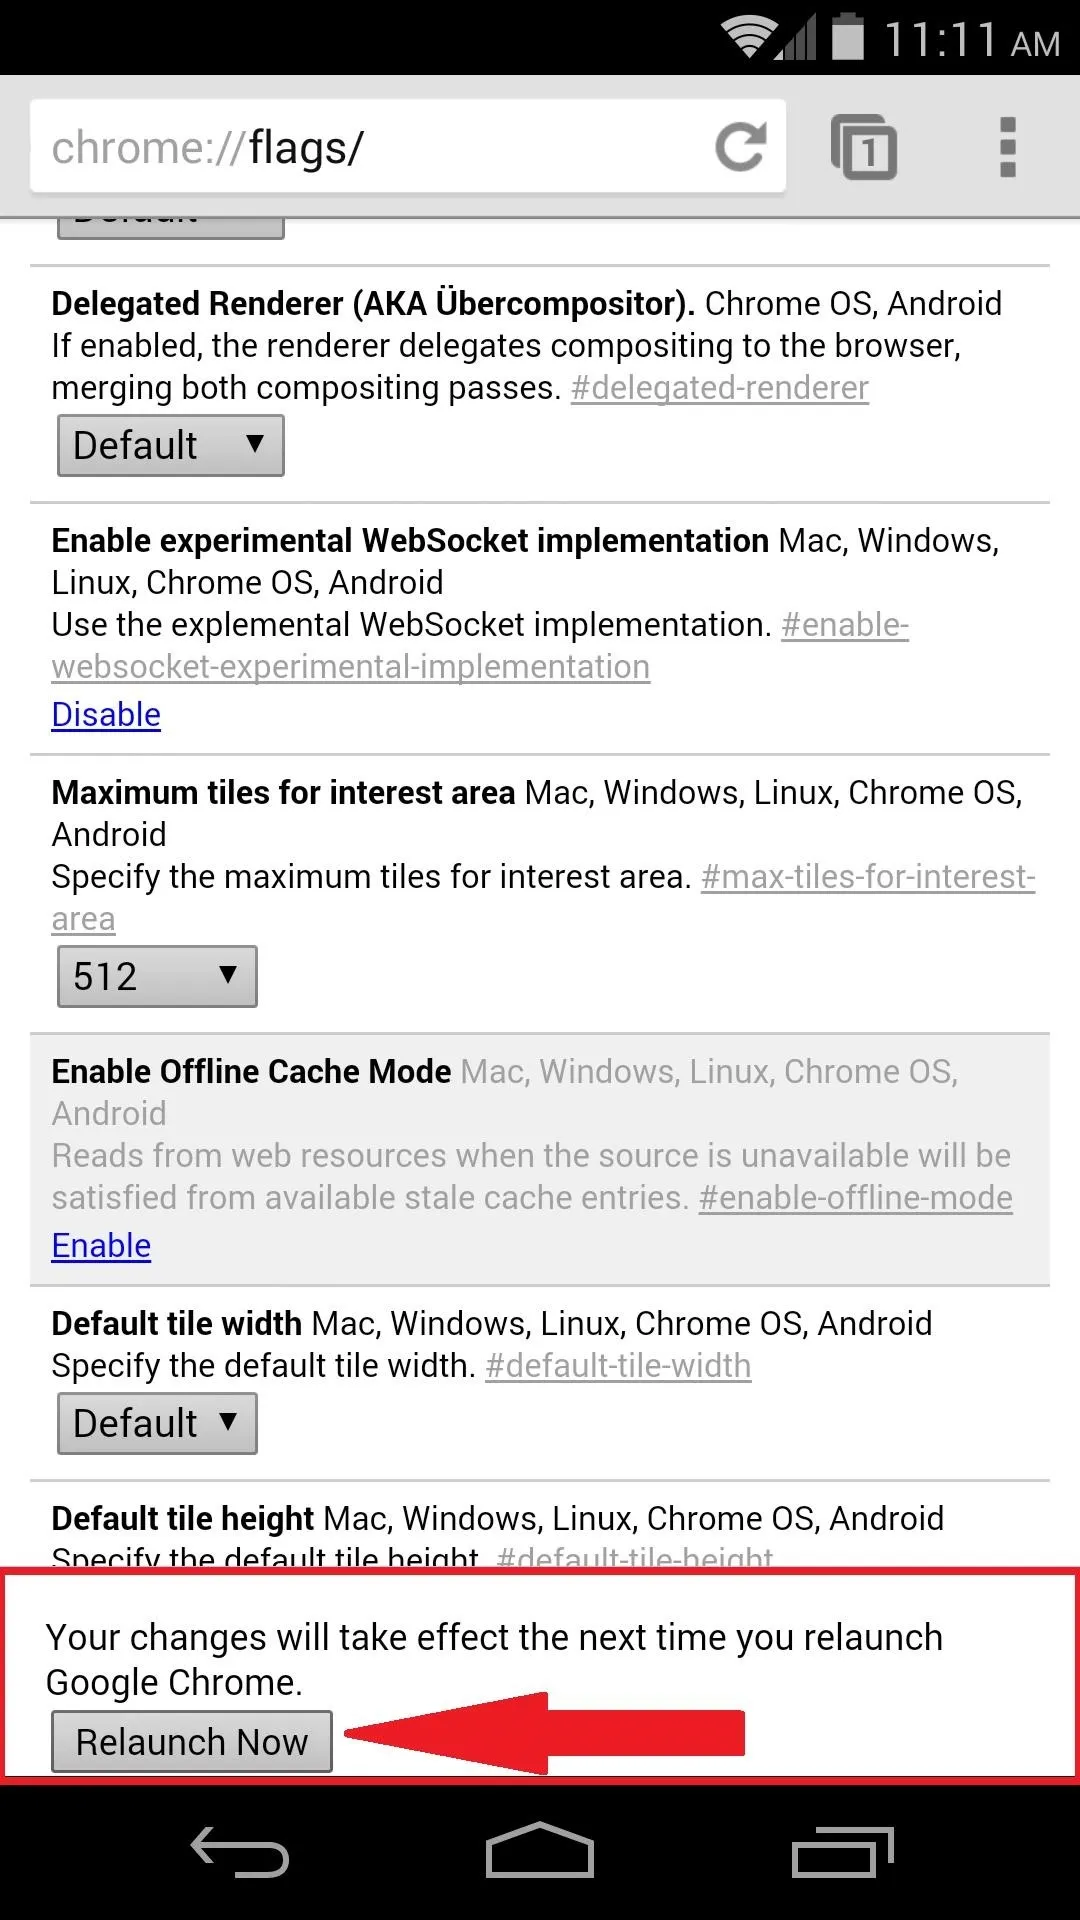Click the #max-tiles-for-interest-area link
Viewport: 1080px width, 1920px height.
pos(868,877)
